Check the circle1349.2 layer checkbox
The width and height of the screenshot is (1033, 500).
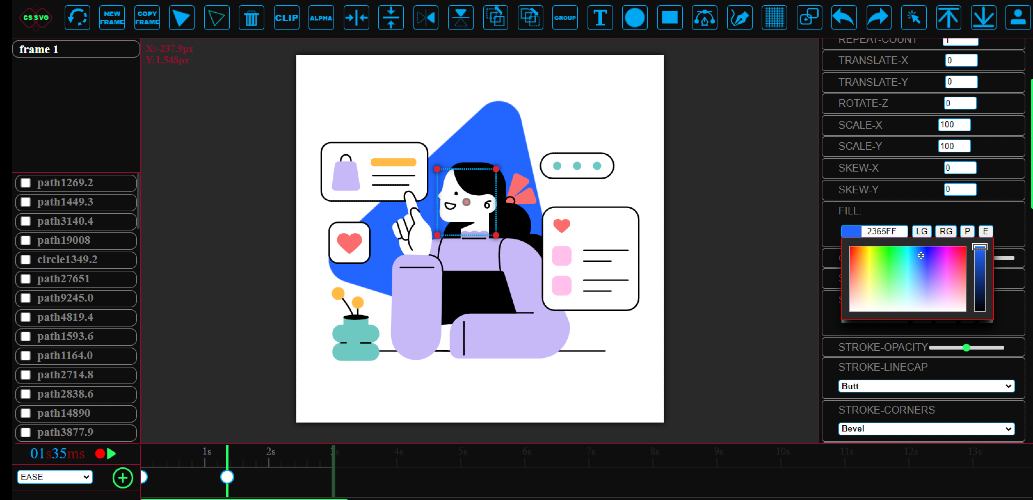tap(26, 260)
